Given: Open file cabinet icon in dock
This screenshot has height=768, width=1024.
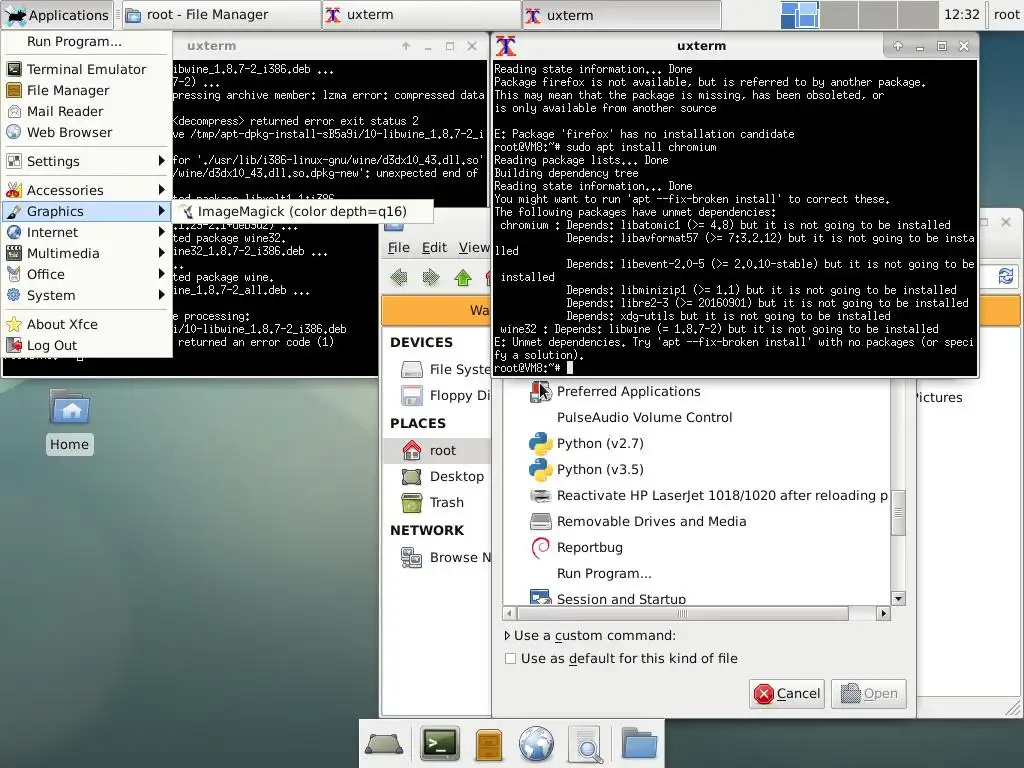Looking at the screenshot, I should tap(488, 744).
